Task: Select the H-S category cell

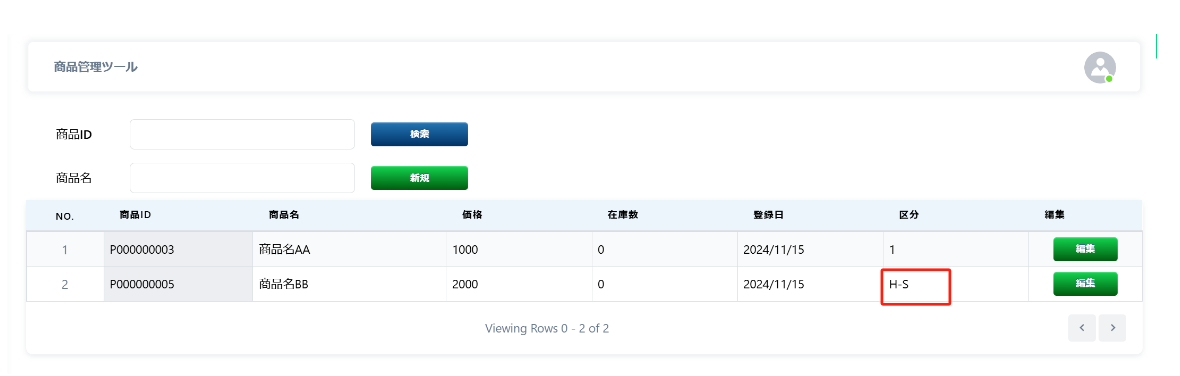Action: (x=956, y=284)
